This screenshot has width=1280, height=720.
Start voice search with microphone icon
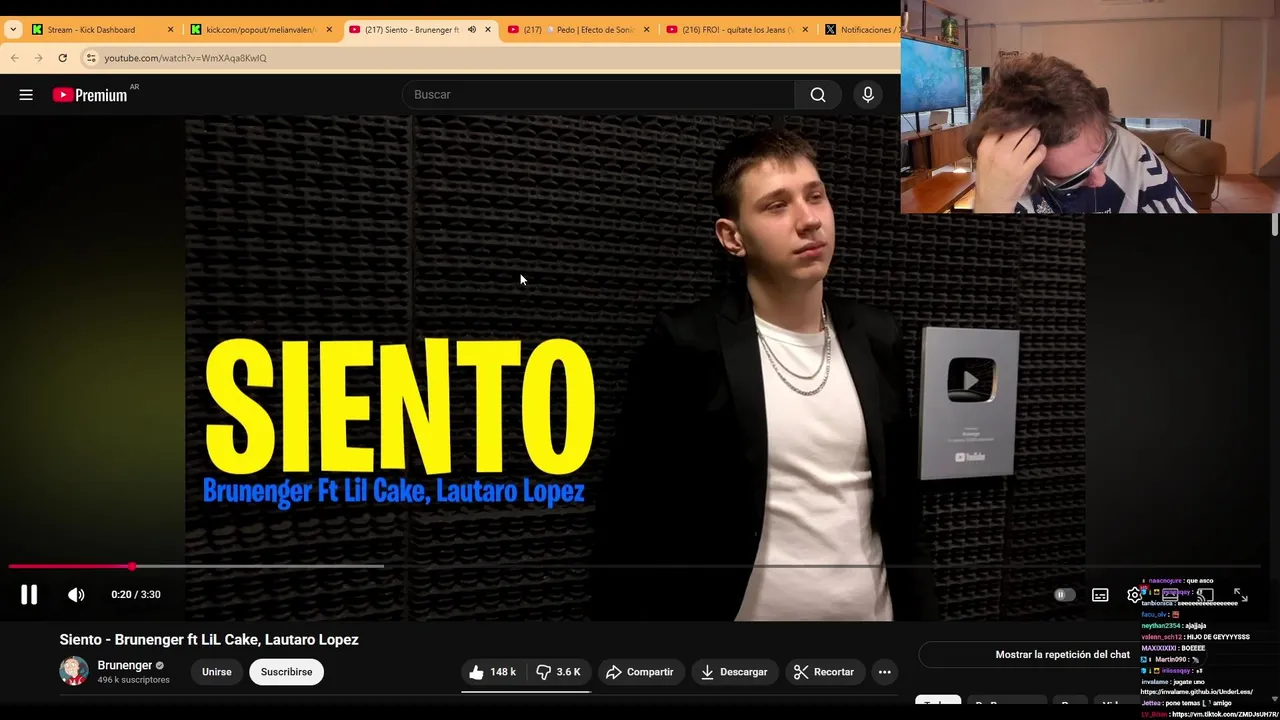coord(868,95)
